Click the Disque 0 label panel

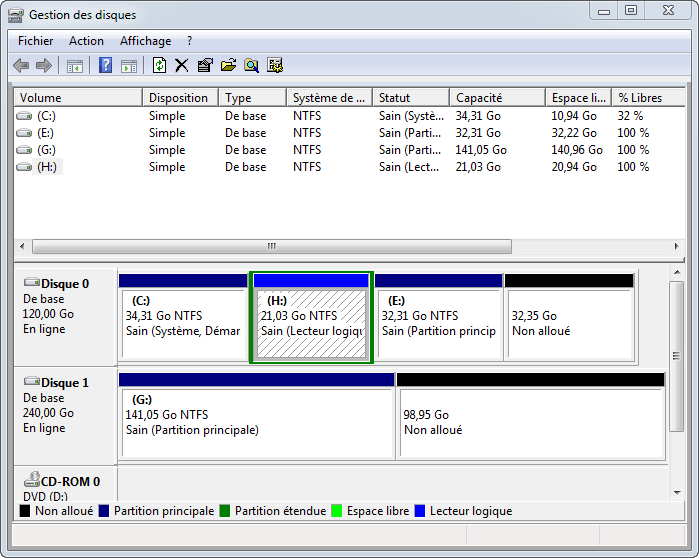pos(66,317)
